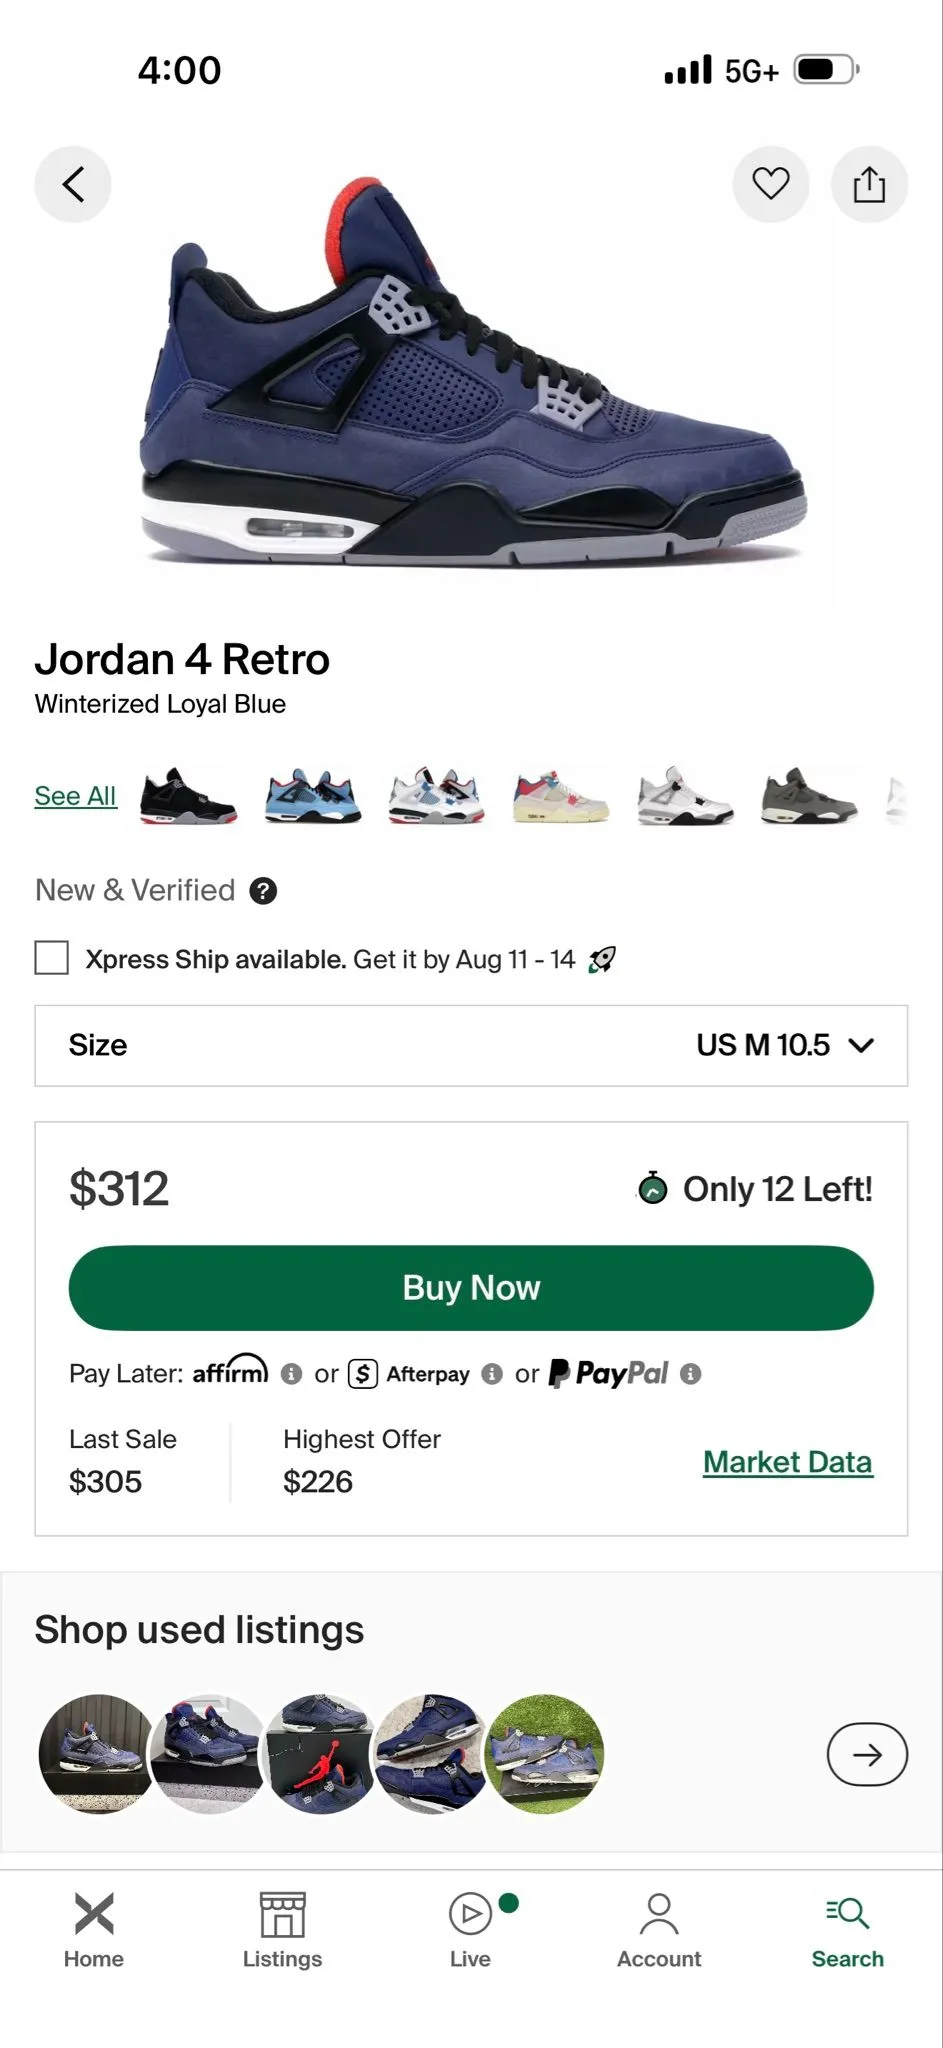Image resolution: width=943 pixels, height=2048 pixels.
Task: Tap PayPal info icon
Action: tap(690, 1374)
